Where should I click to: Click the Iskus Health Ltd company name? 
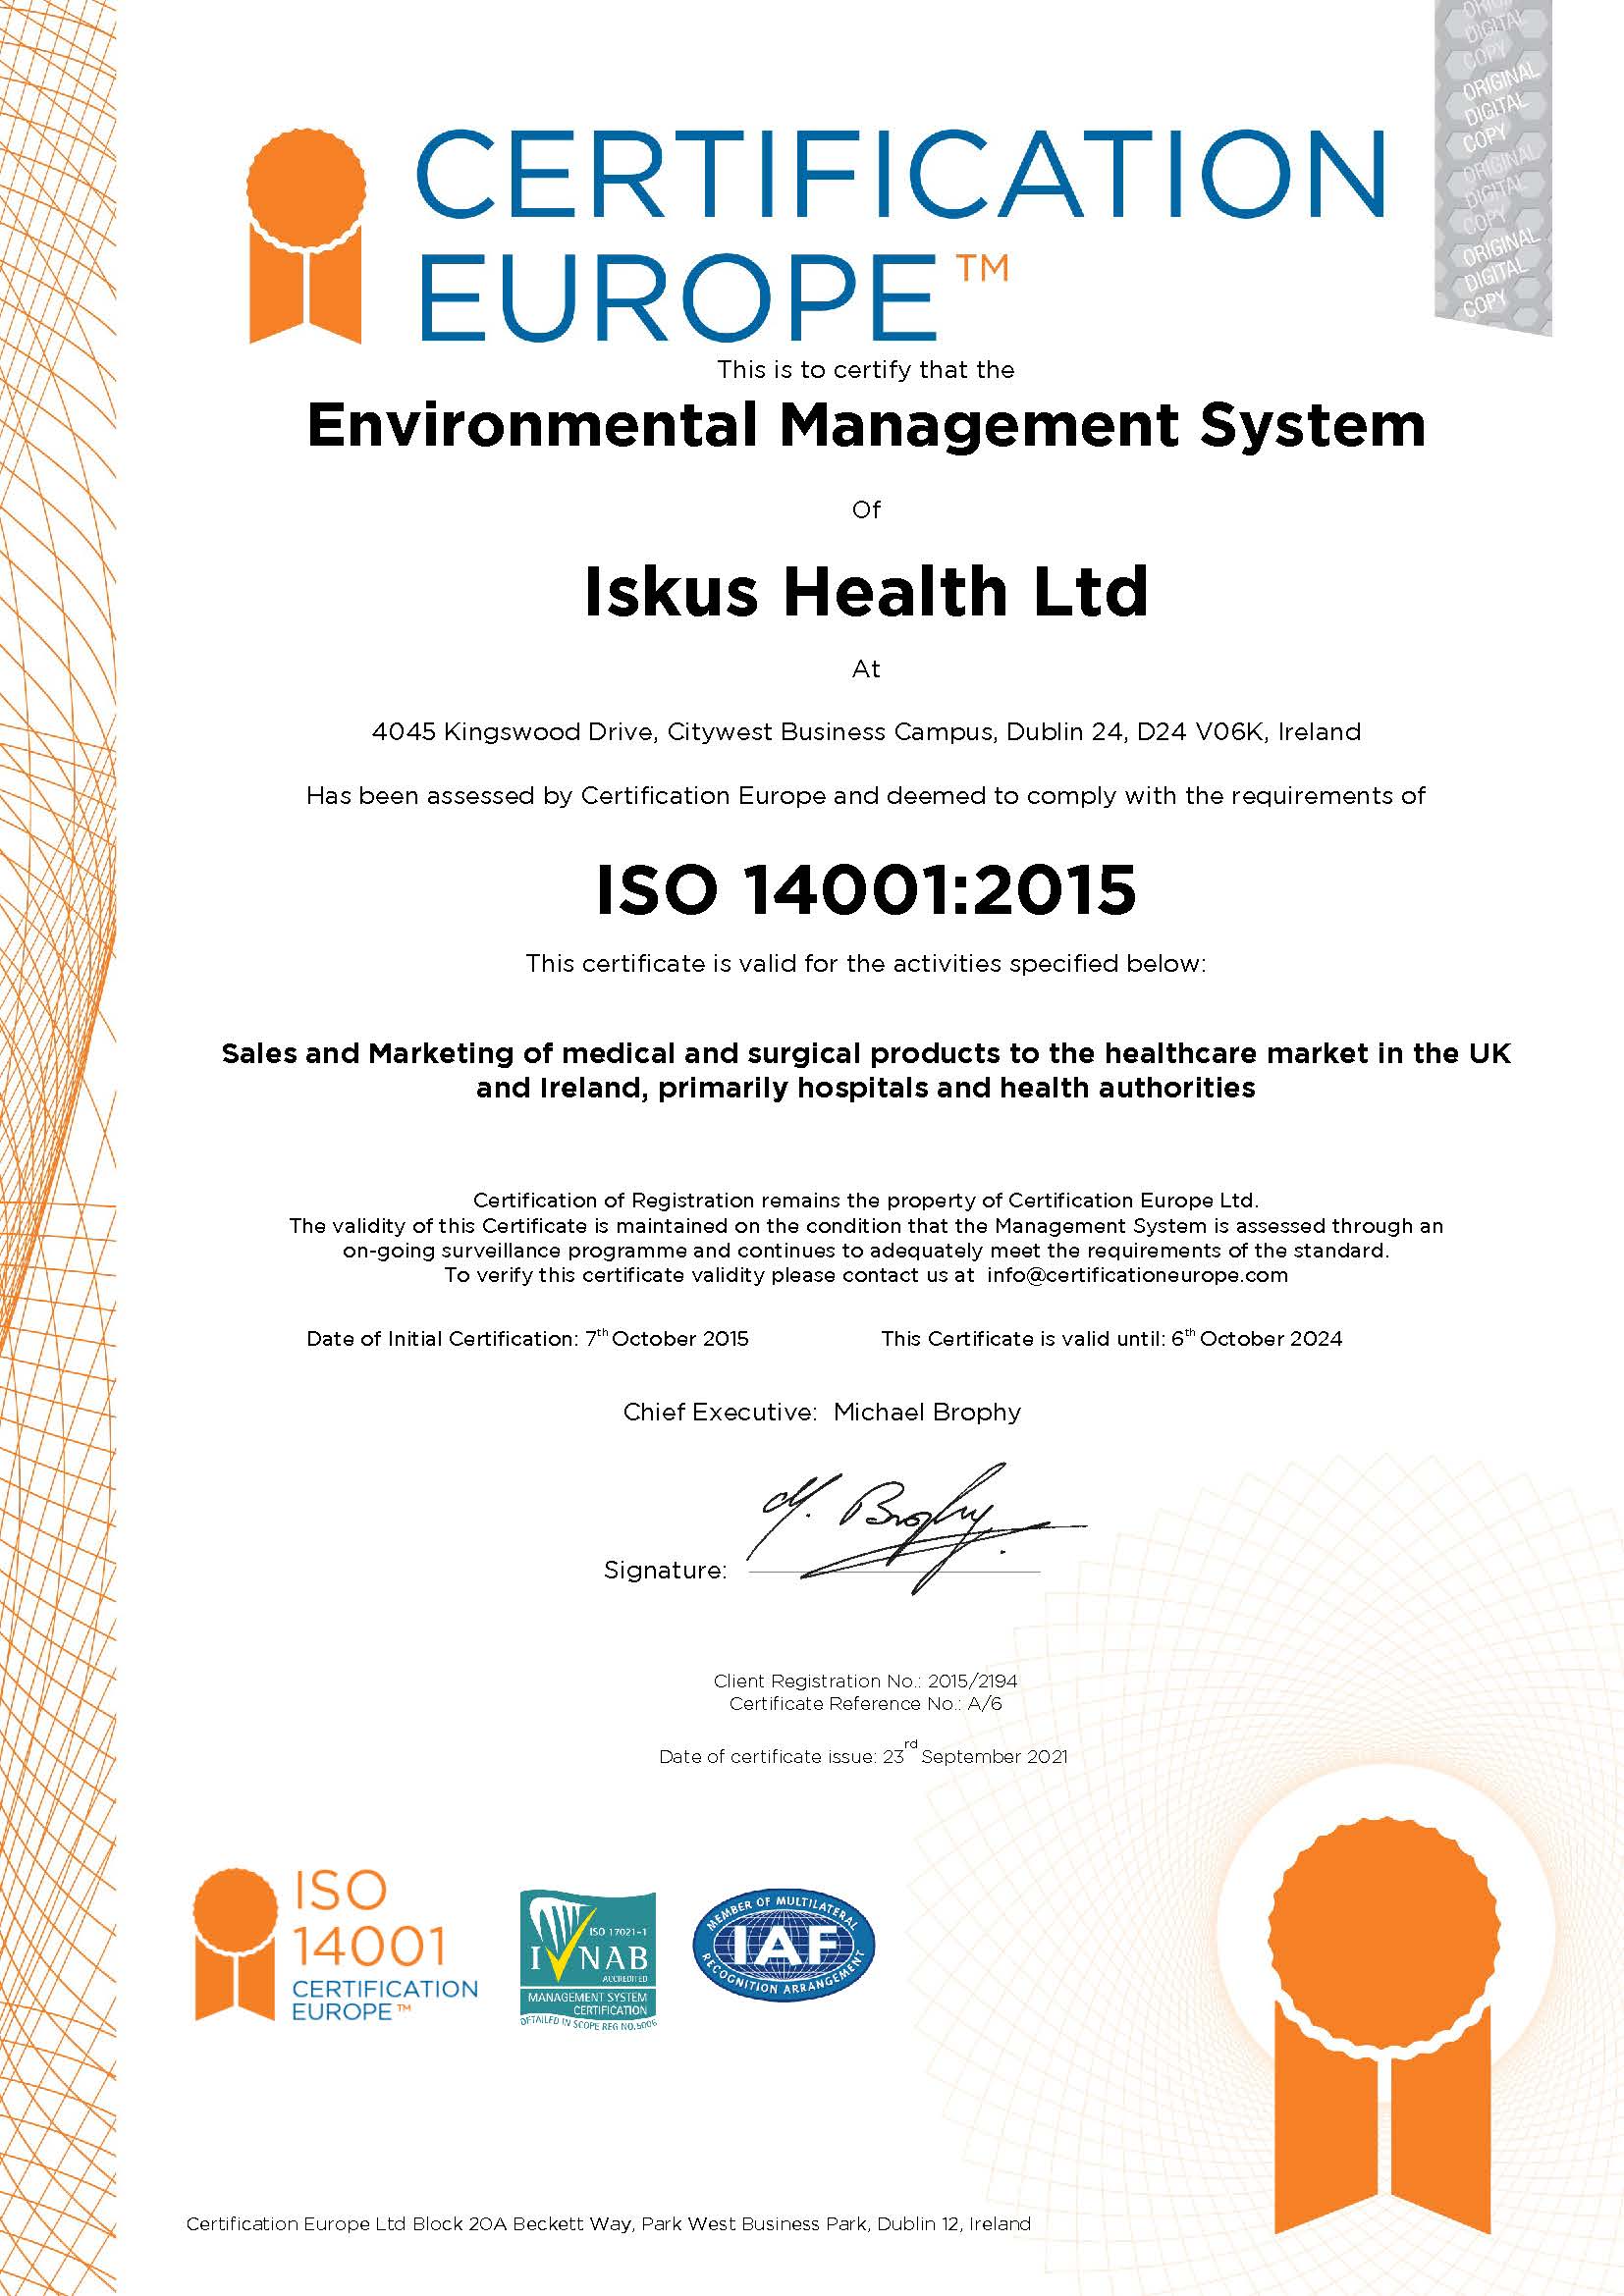[x=866, y=591]
